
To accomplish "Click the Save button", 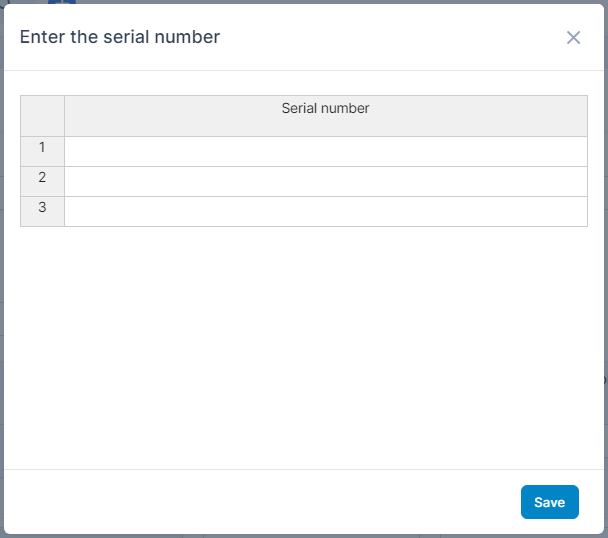I will coord(549,502).
